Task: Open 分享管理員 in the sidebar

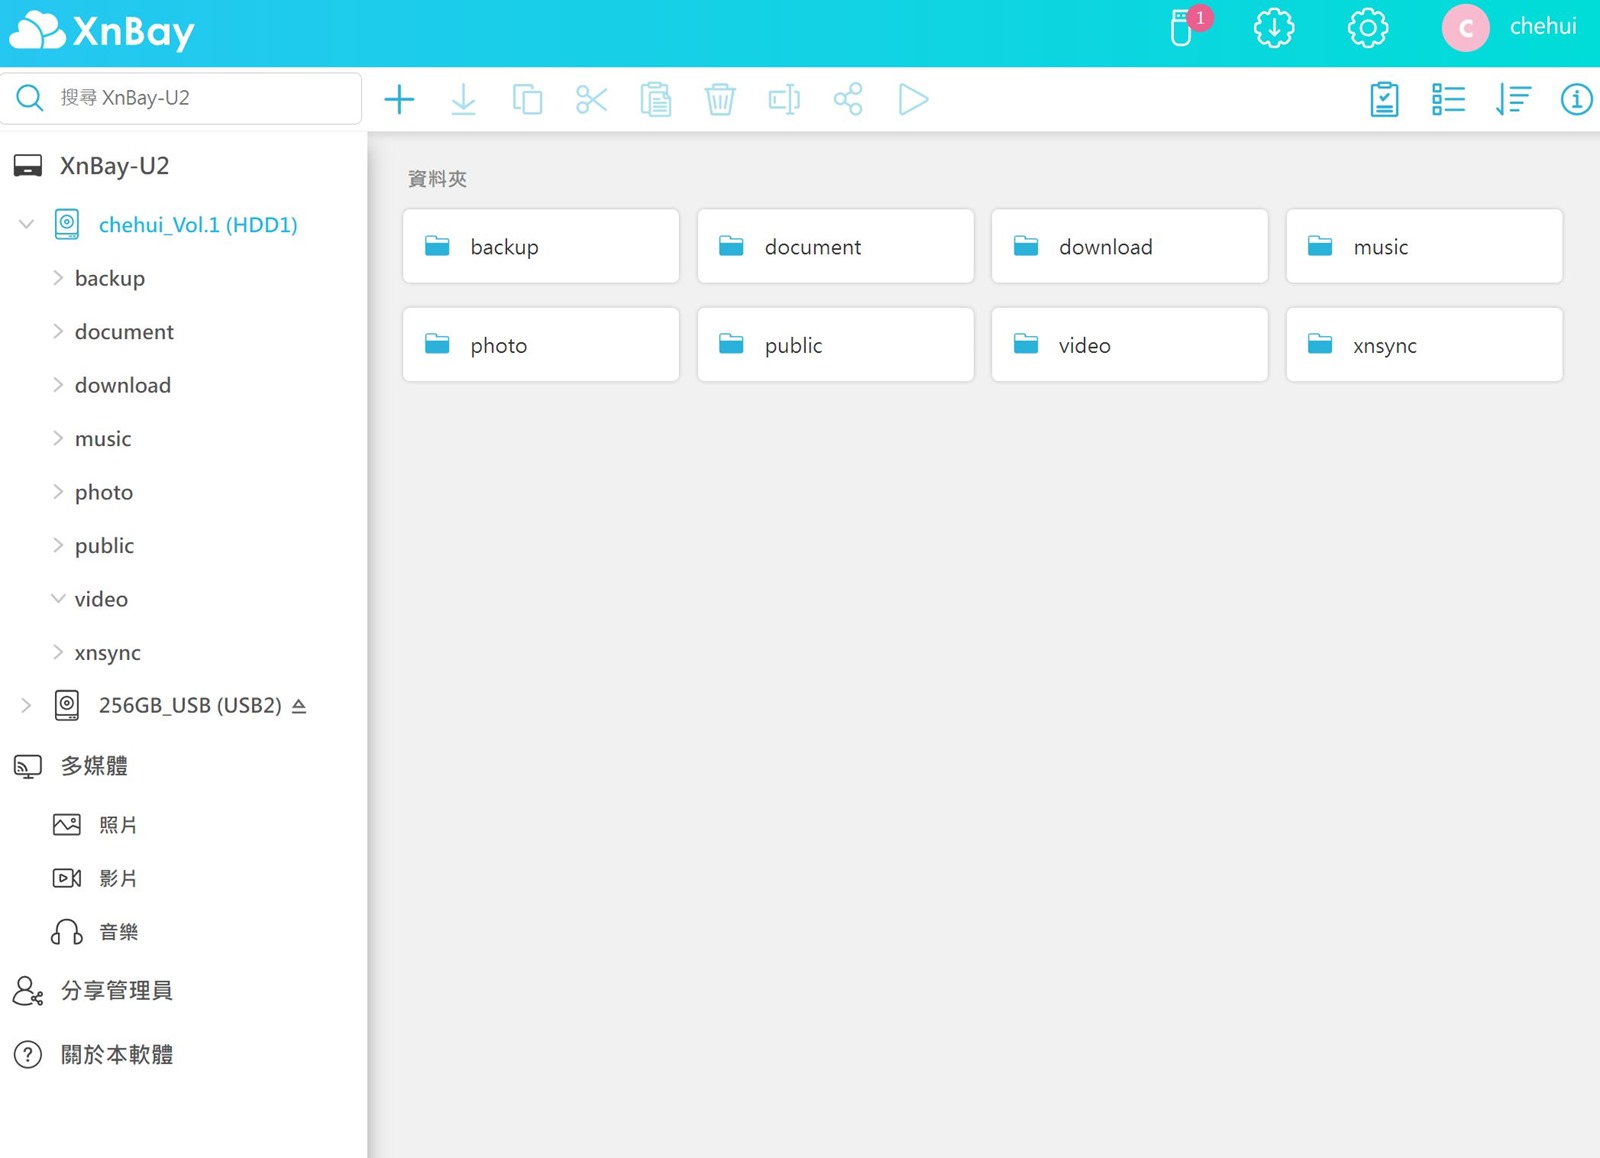Action: tap(116, 990)
